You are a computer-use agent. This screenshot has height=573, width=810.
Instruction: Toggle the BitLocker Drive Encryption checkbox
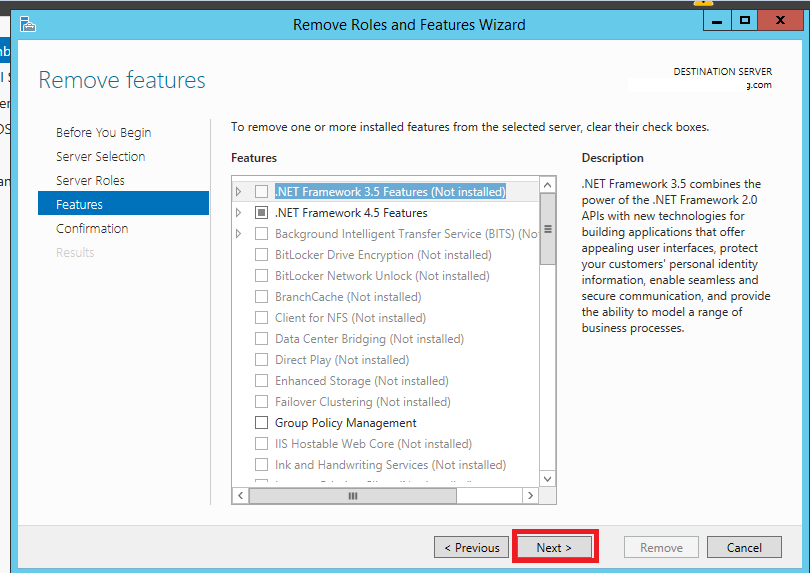tap(261, 255)
